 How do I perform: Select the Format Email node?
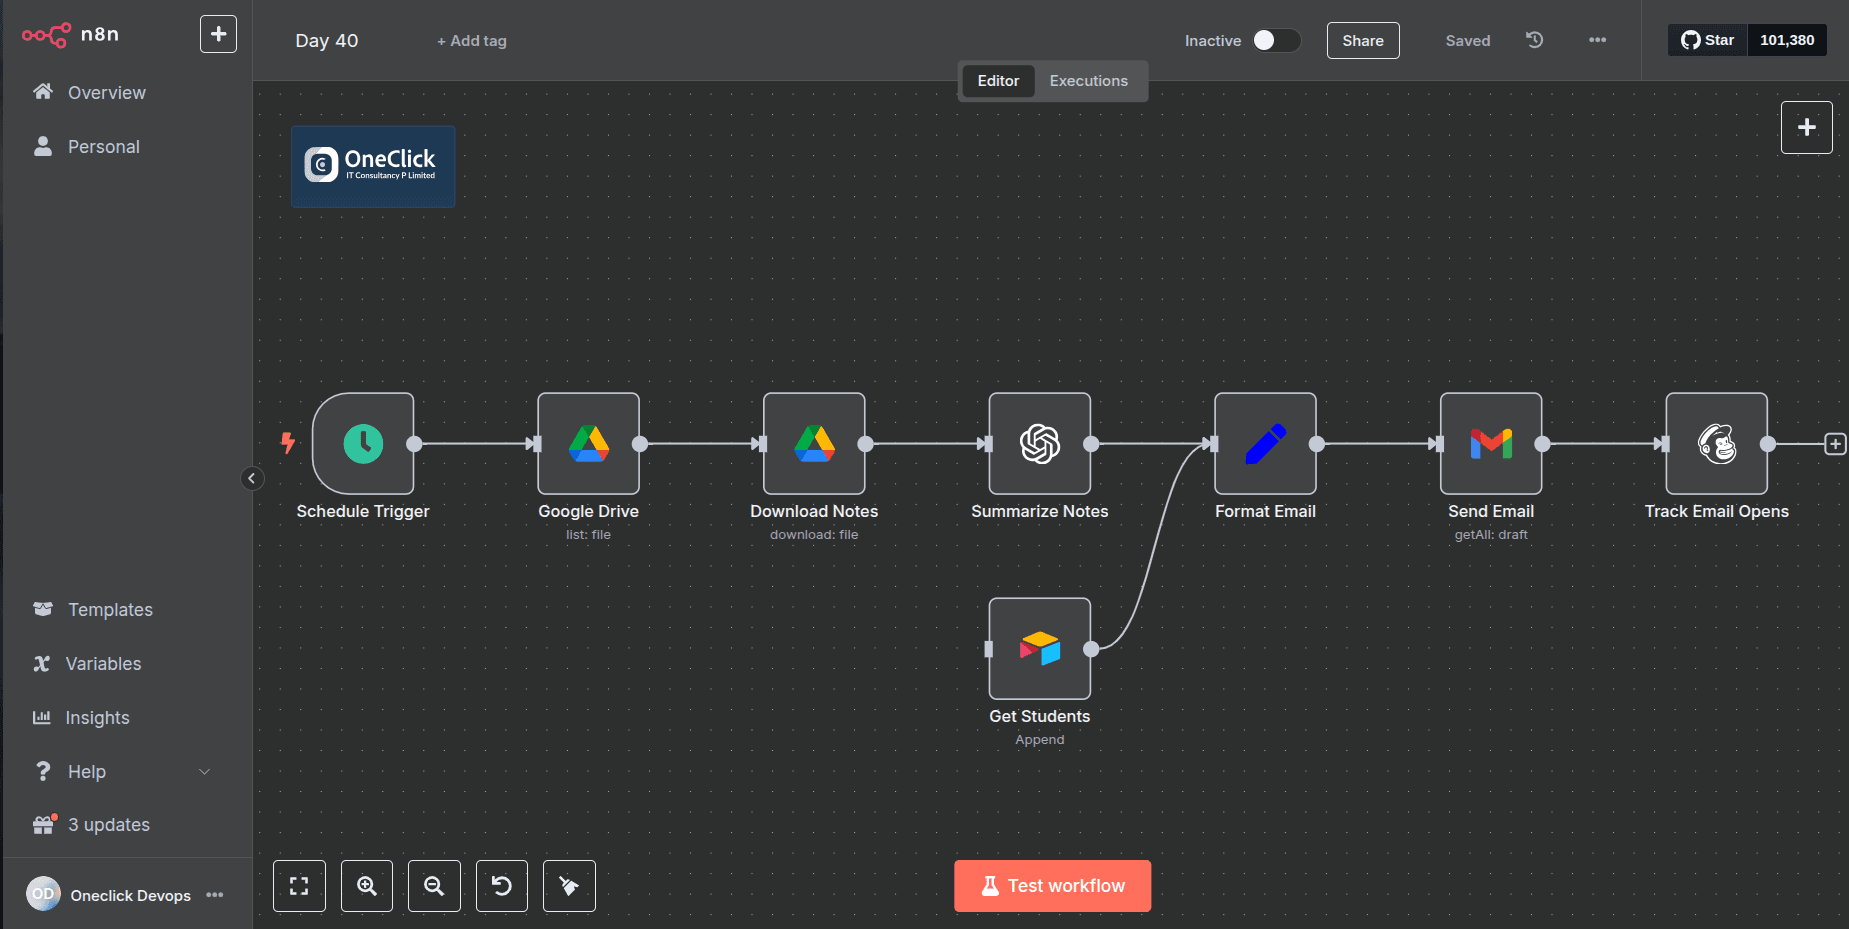point(1265,443)
